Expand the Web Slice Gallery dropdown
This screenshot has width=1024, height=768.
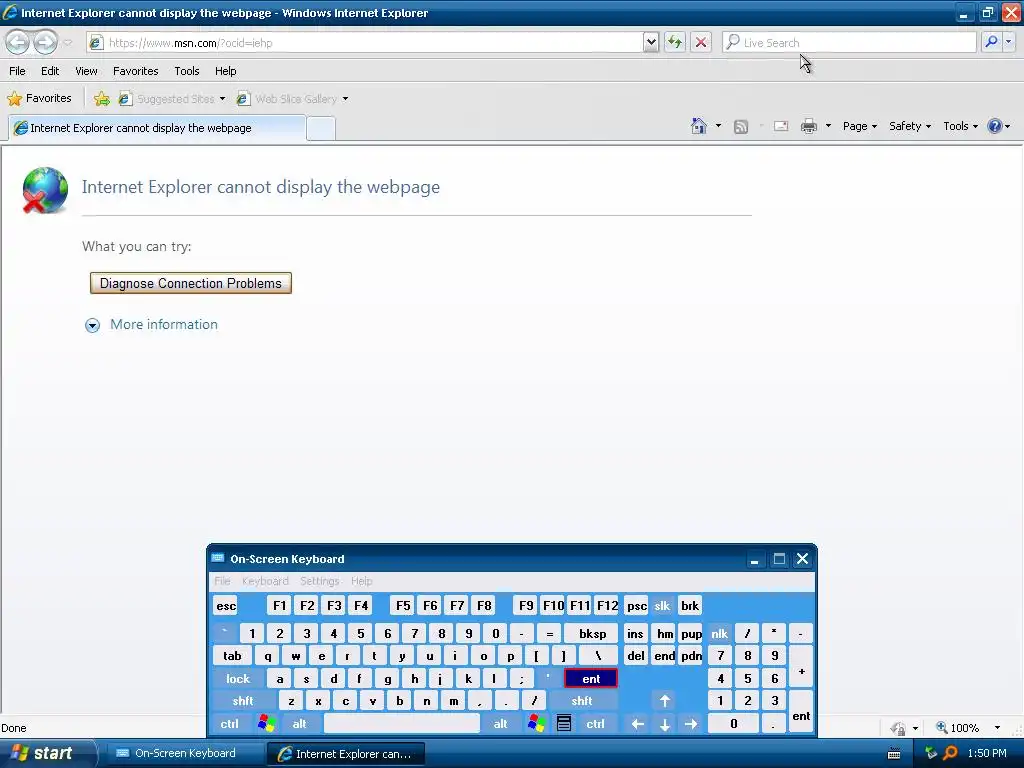[x=345, y=99]
